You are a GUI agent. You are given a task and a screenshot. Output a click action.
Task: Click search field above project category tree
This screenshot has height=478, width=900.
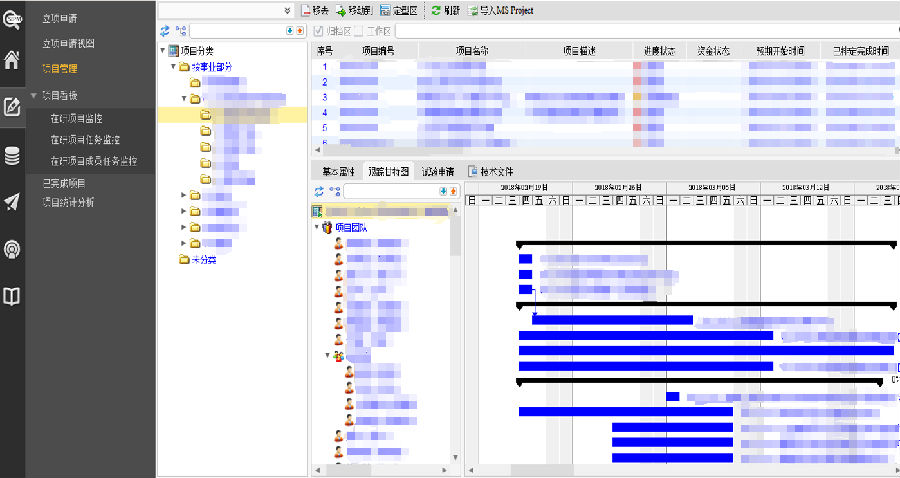click(237, 31)
